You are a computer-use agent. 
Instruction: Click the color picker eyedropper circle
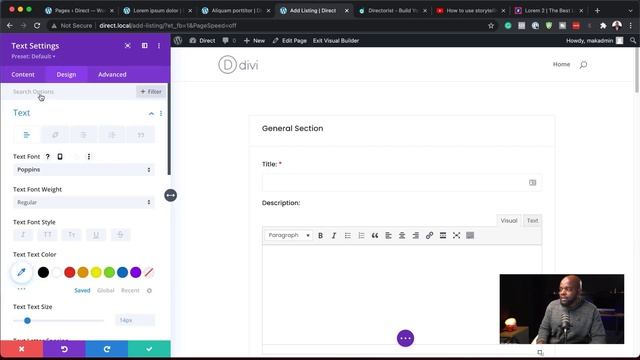[x=22, y=272]
